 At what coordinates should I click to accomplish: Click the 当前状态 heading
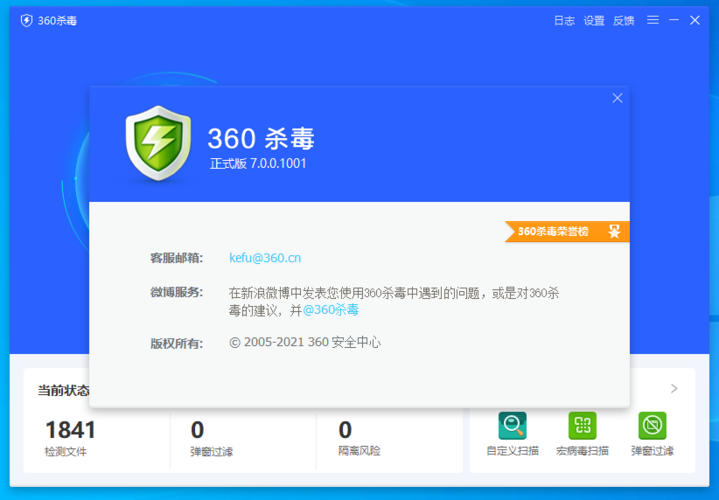point(63,390)
